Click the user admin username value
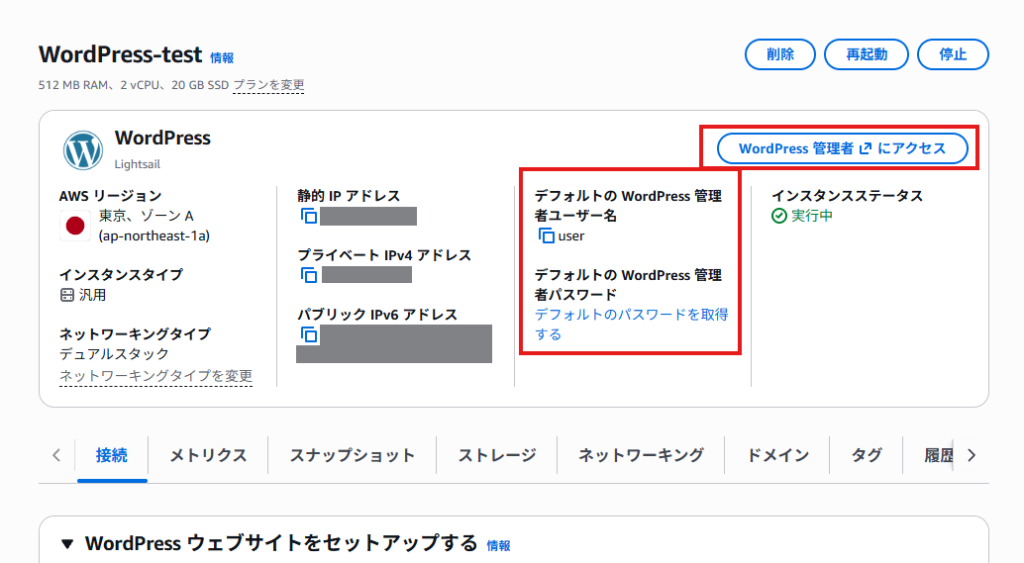This screenshot has height=563, width=1024. [571, 236]
